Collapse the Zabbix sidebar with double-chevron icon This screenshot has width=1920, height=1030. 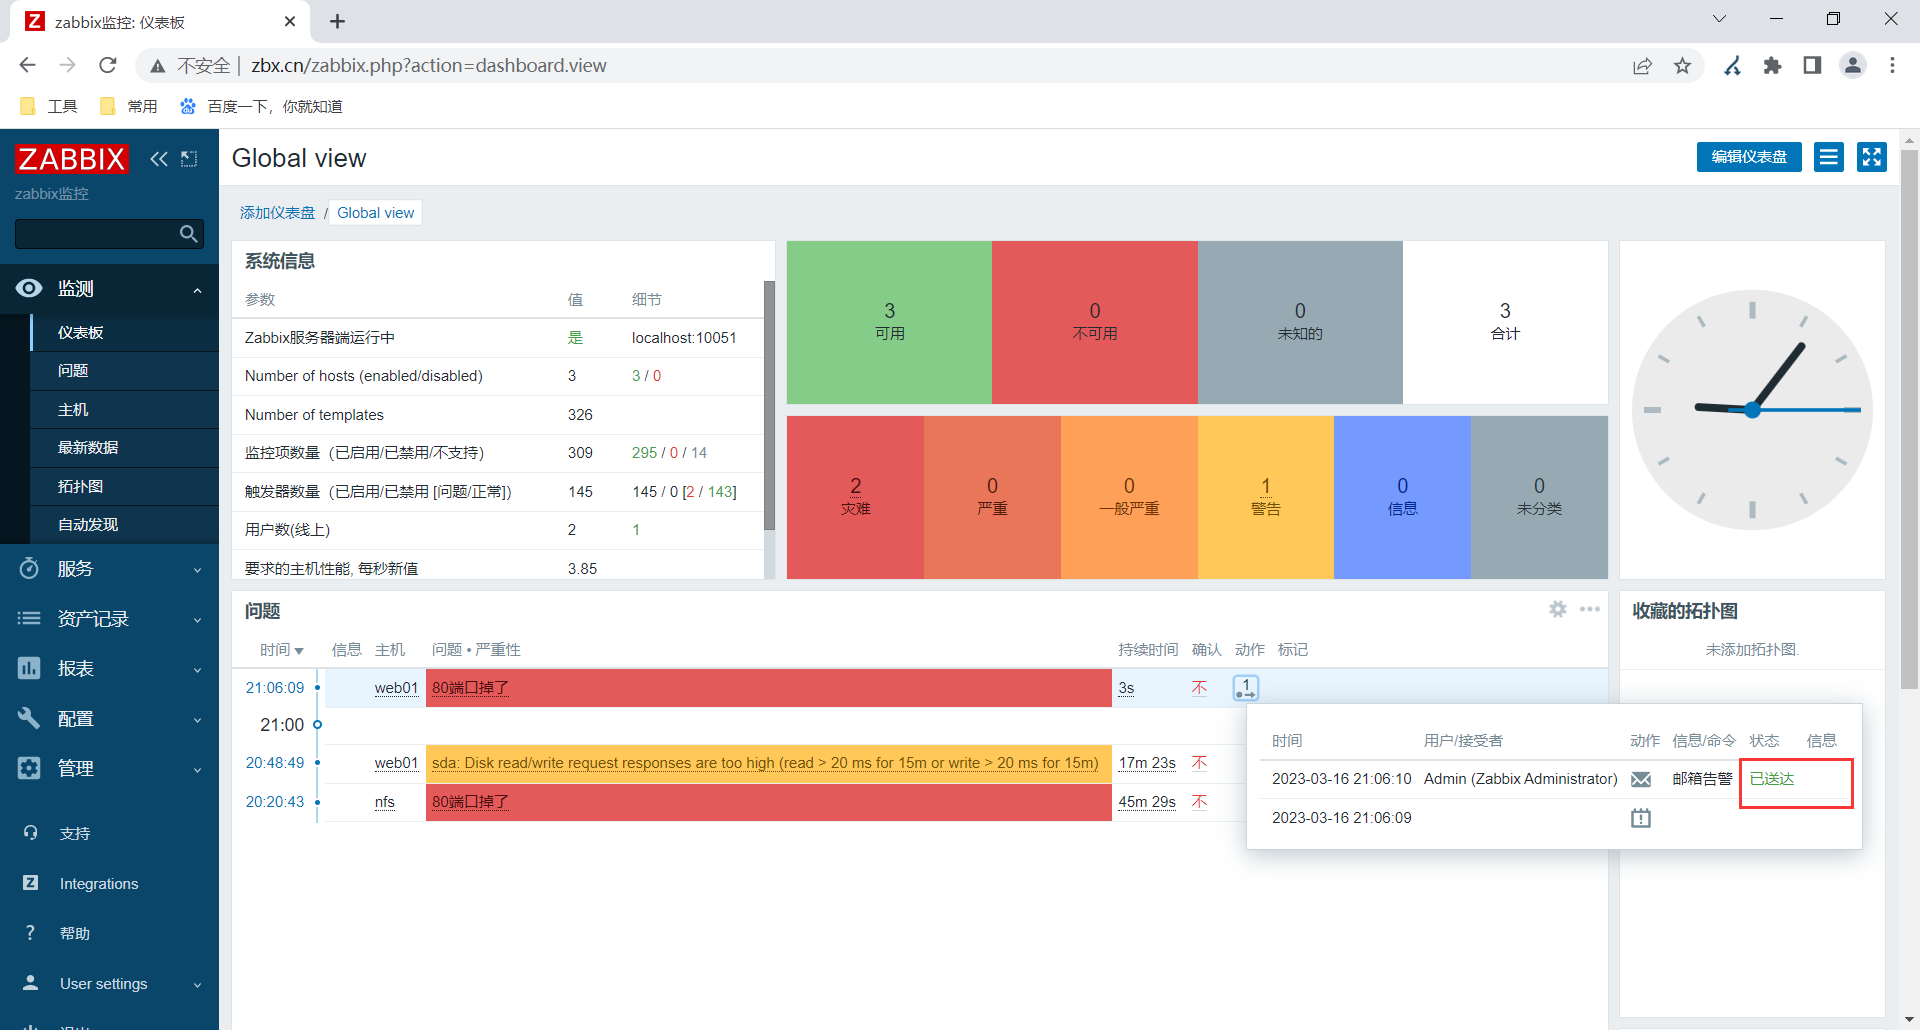(159, 159)
